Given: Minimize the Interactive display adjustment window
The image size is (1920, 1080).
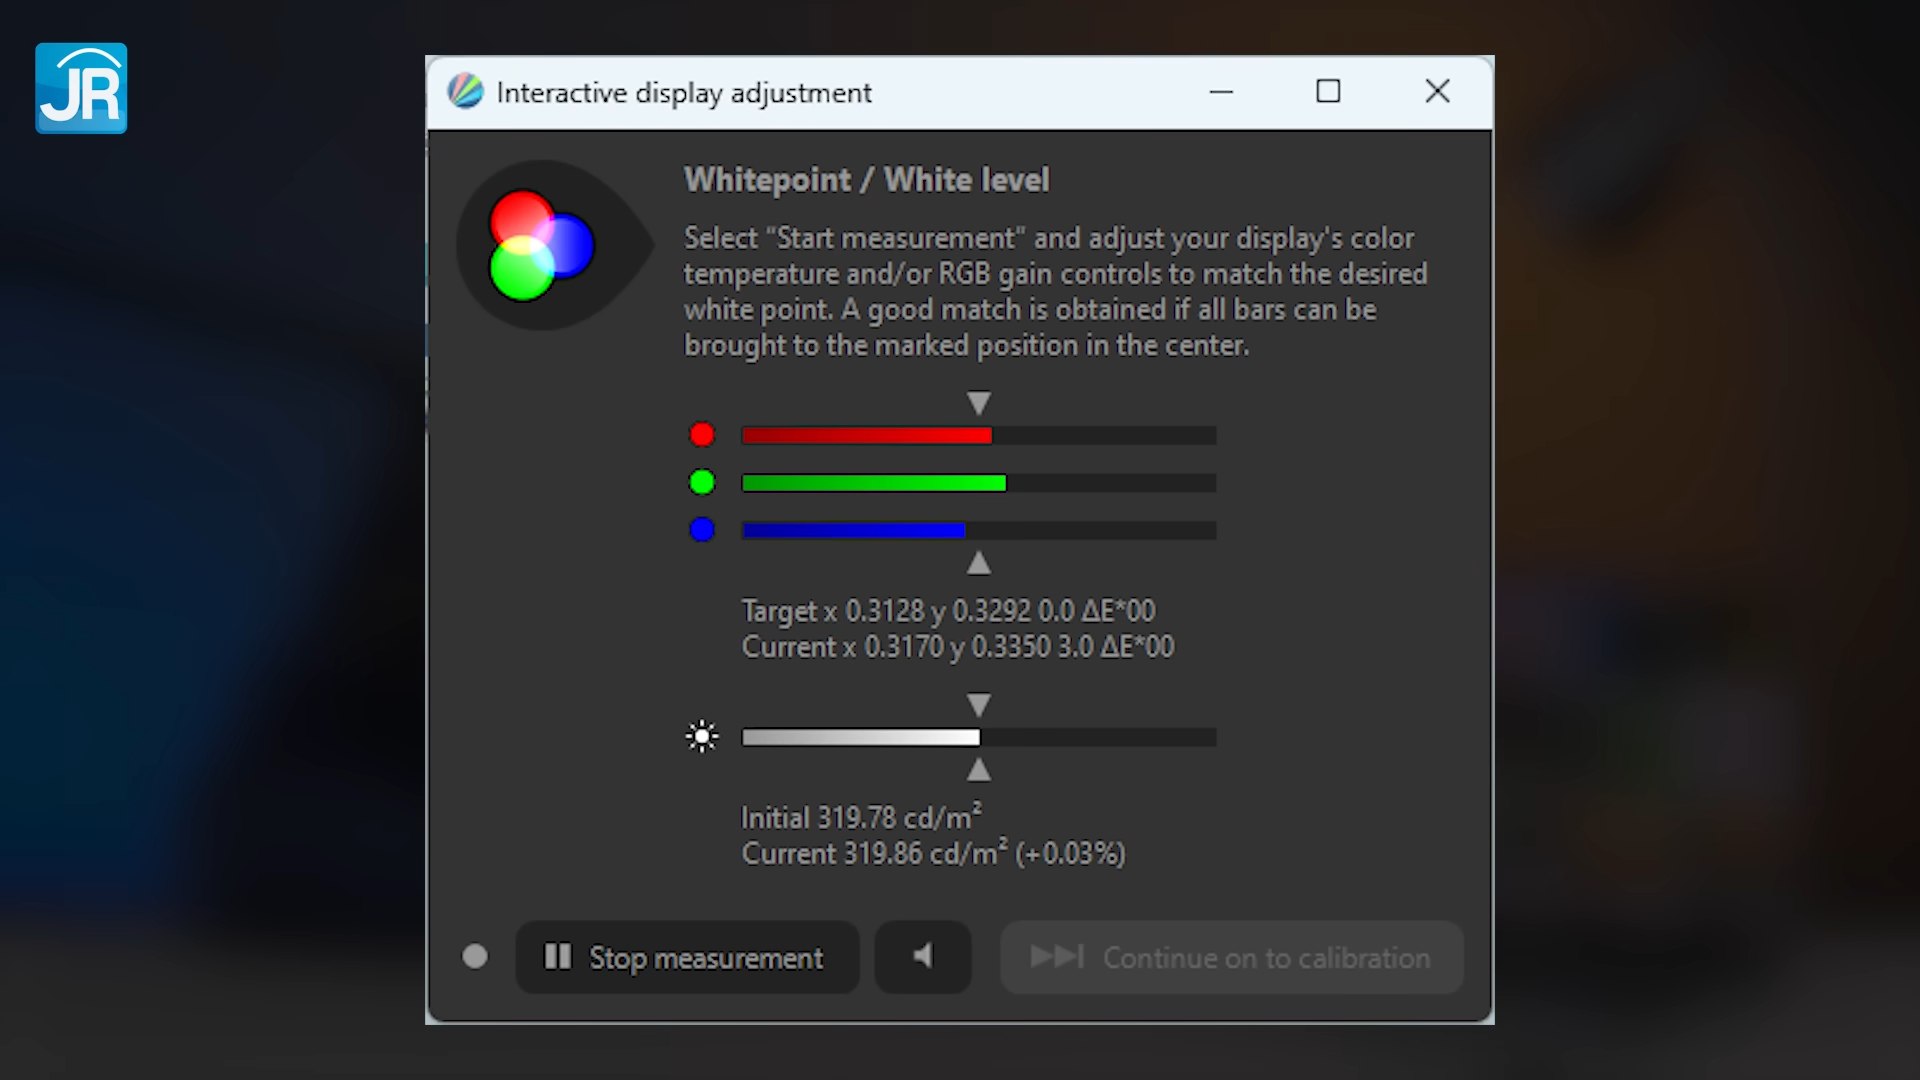Looking at the screenshot, I should pyautogui.click(x=1221, y=92).
